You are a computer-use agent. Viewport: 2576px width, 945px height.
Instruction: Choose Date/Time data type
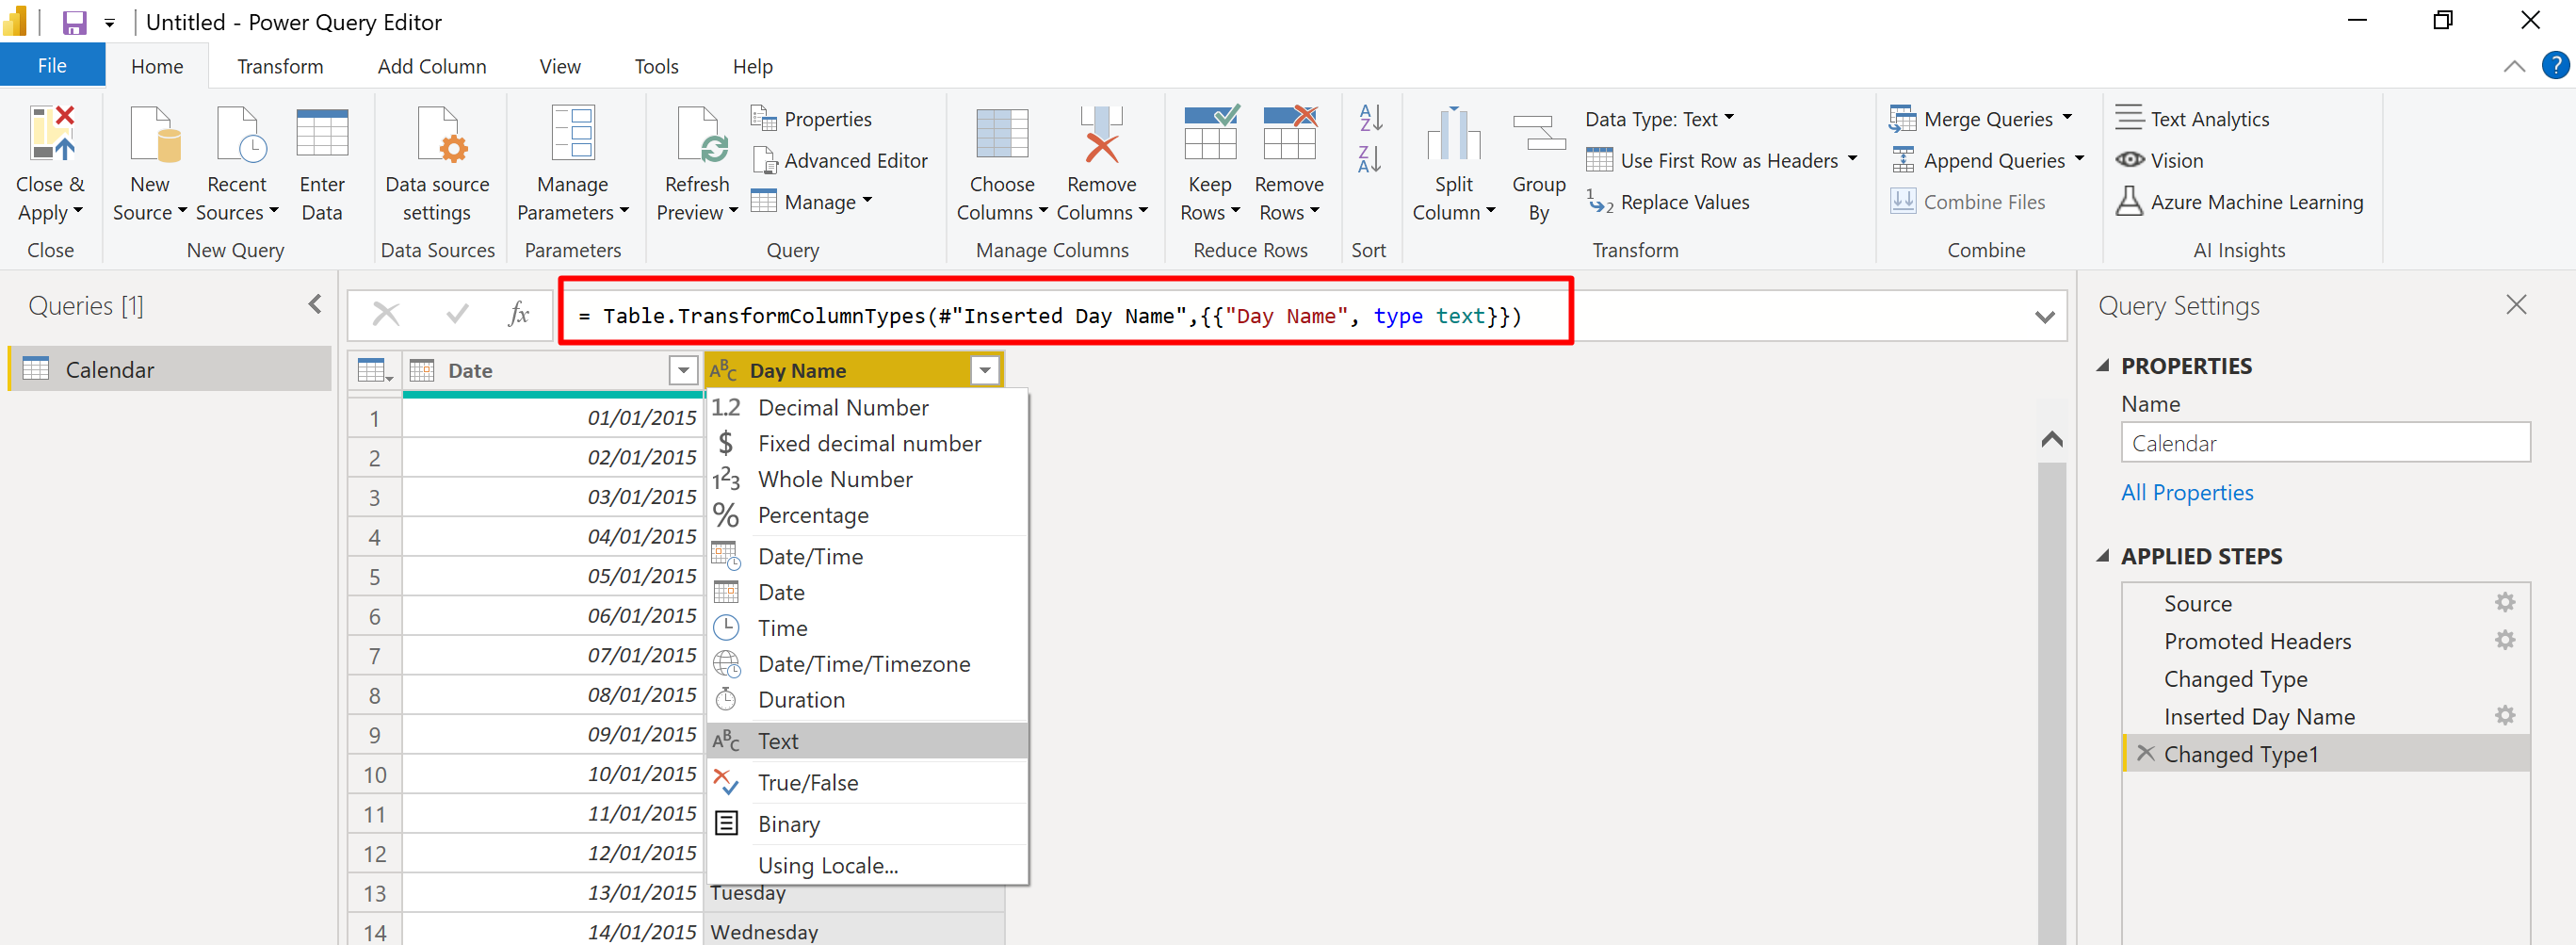[867, 556]
